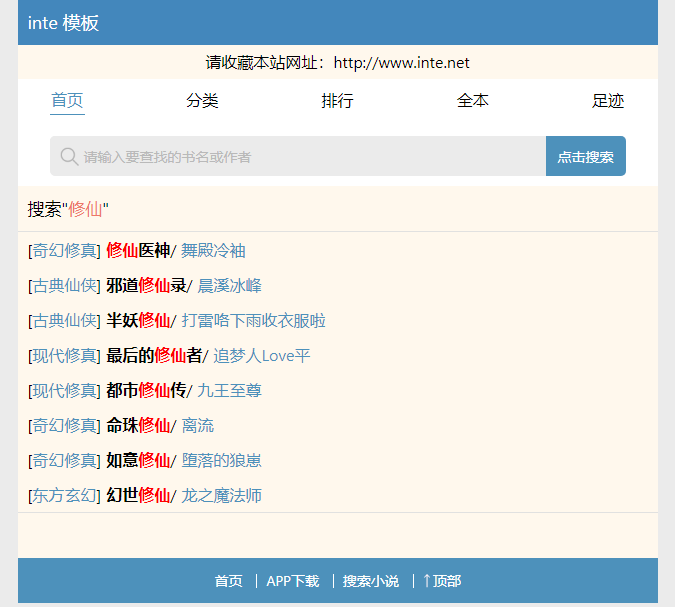This screenshot has height=607, width=675.
Task: Open the APP下载 footer link
Action: (x=292, y=581)
